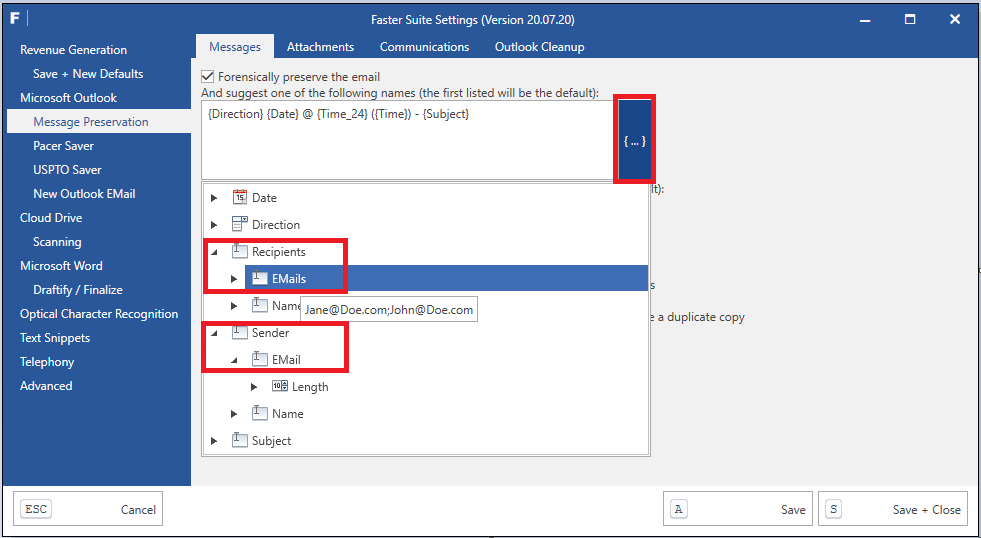981x538 pixels.
Task: Toggle Forensically preserve the email checkbox
Action: point(207,77)
